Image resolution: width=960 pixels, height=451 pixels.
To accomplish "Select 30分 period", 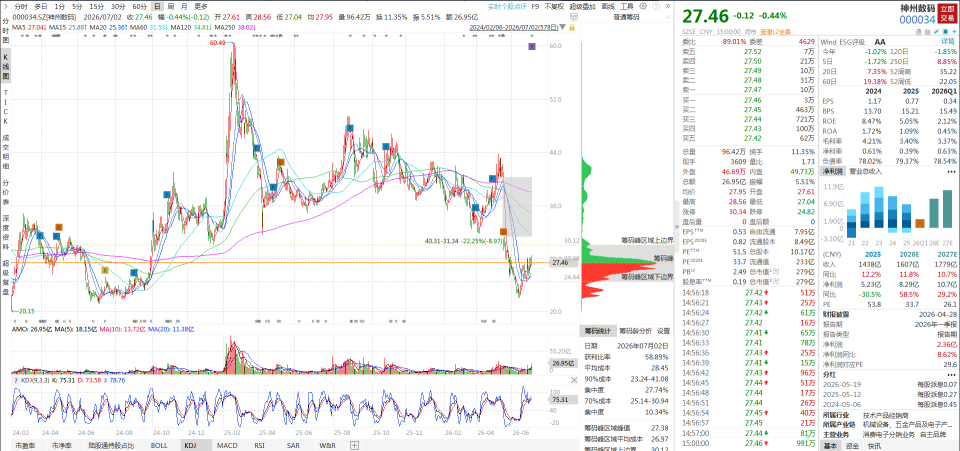I will click(x=118, y=6).
